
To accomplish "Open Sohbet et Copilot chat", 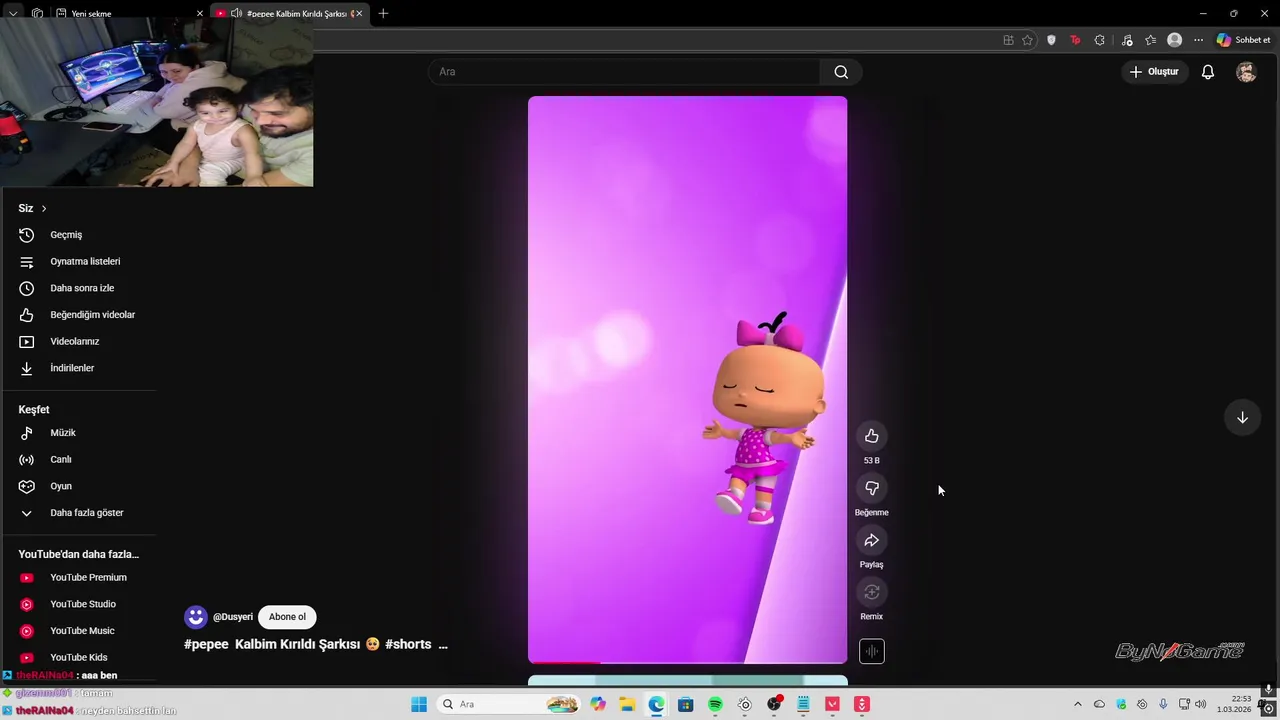I will tap(1242, 40).
